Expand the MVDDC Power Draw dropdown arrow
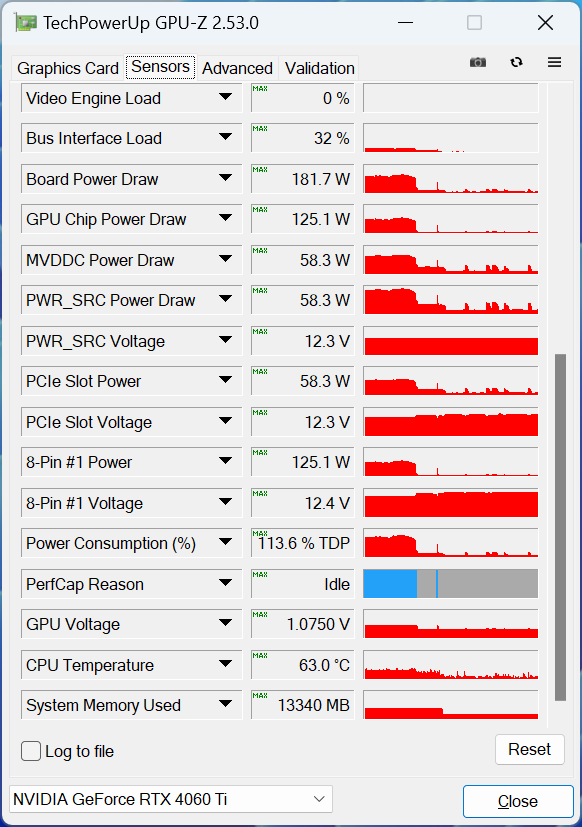Screen dimensions: 582x827 225,259
